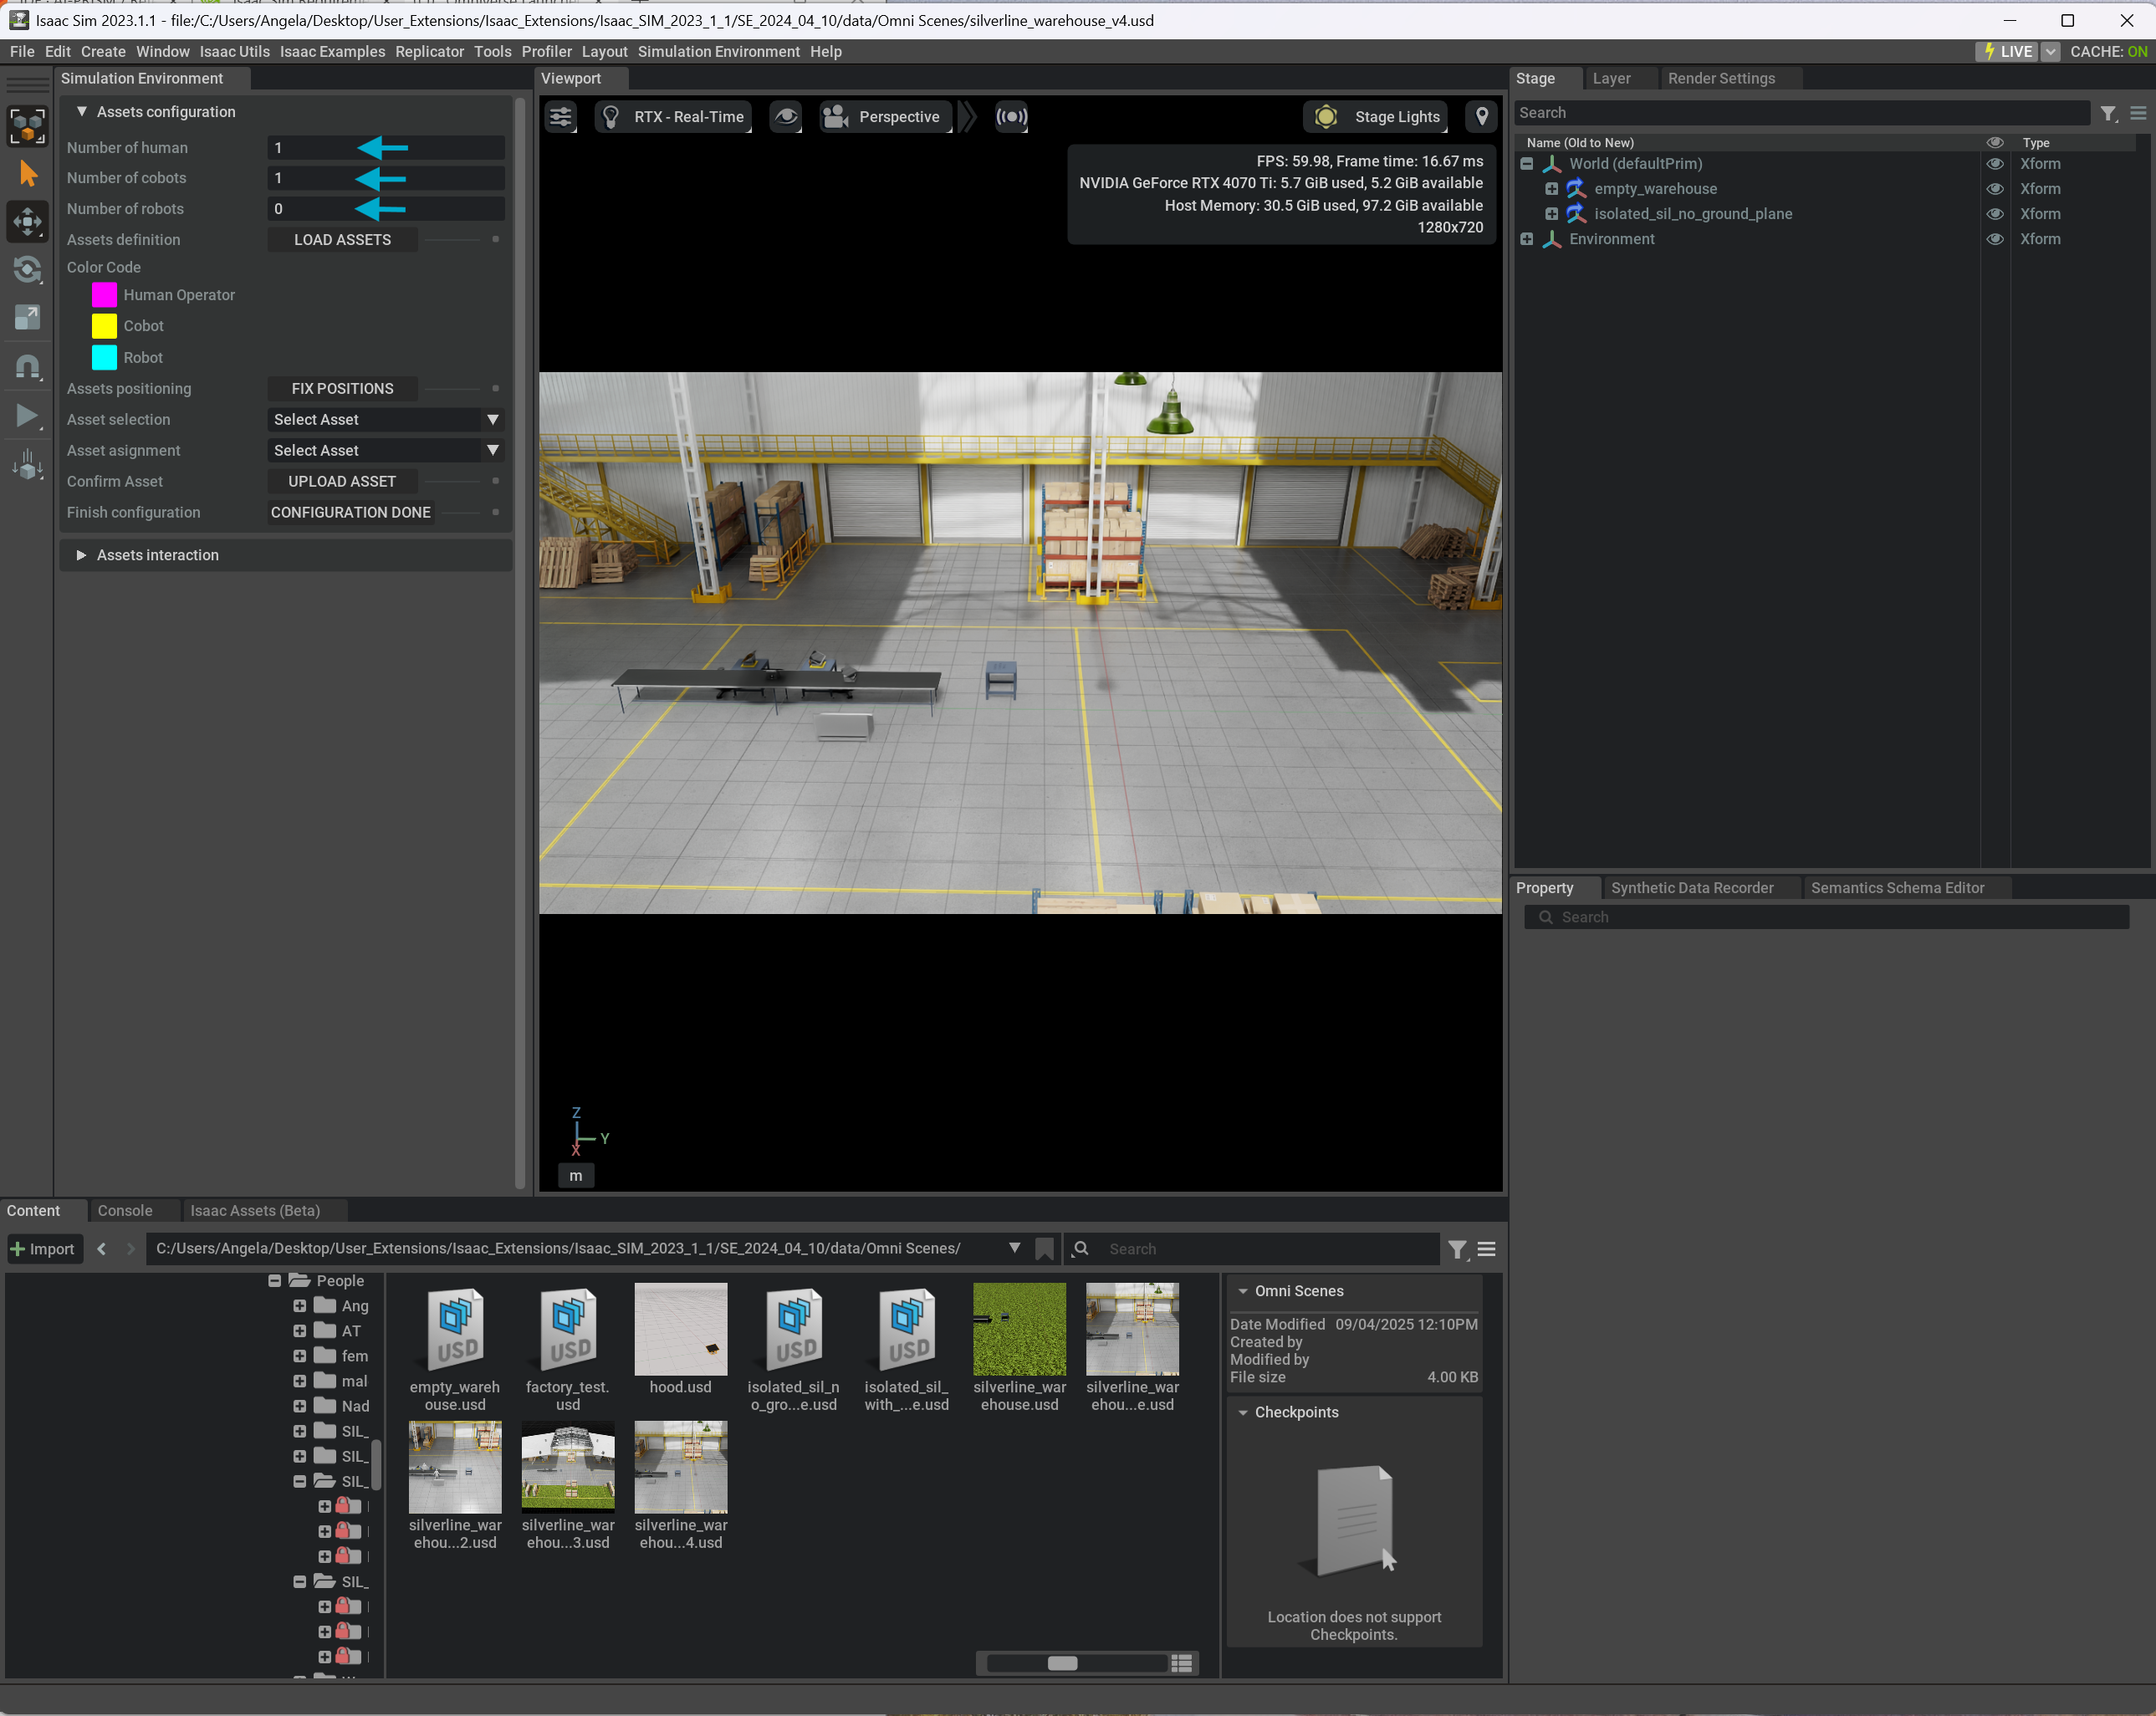Hide isolated_sil_no_ground_plane using its eye icon
Viewport: 2156px width, 1716px height.
point(1994,214)
